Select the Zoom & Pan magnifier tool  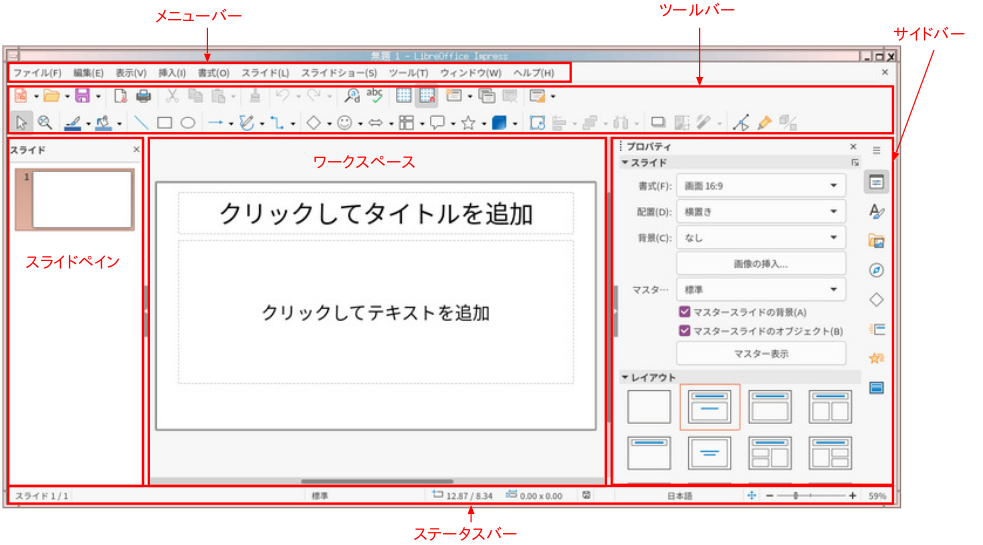45,122
